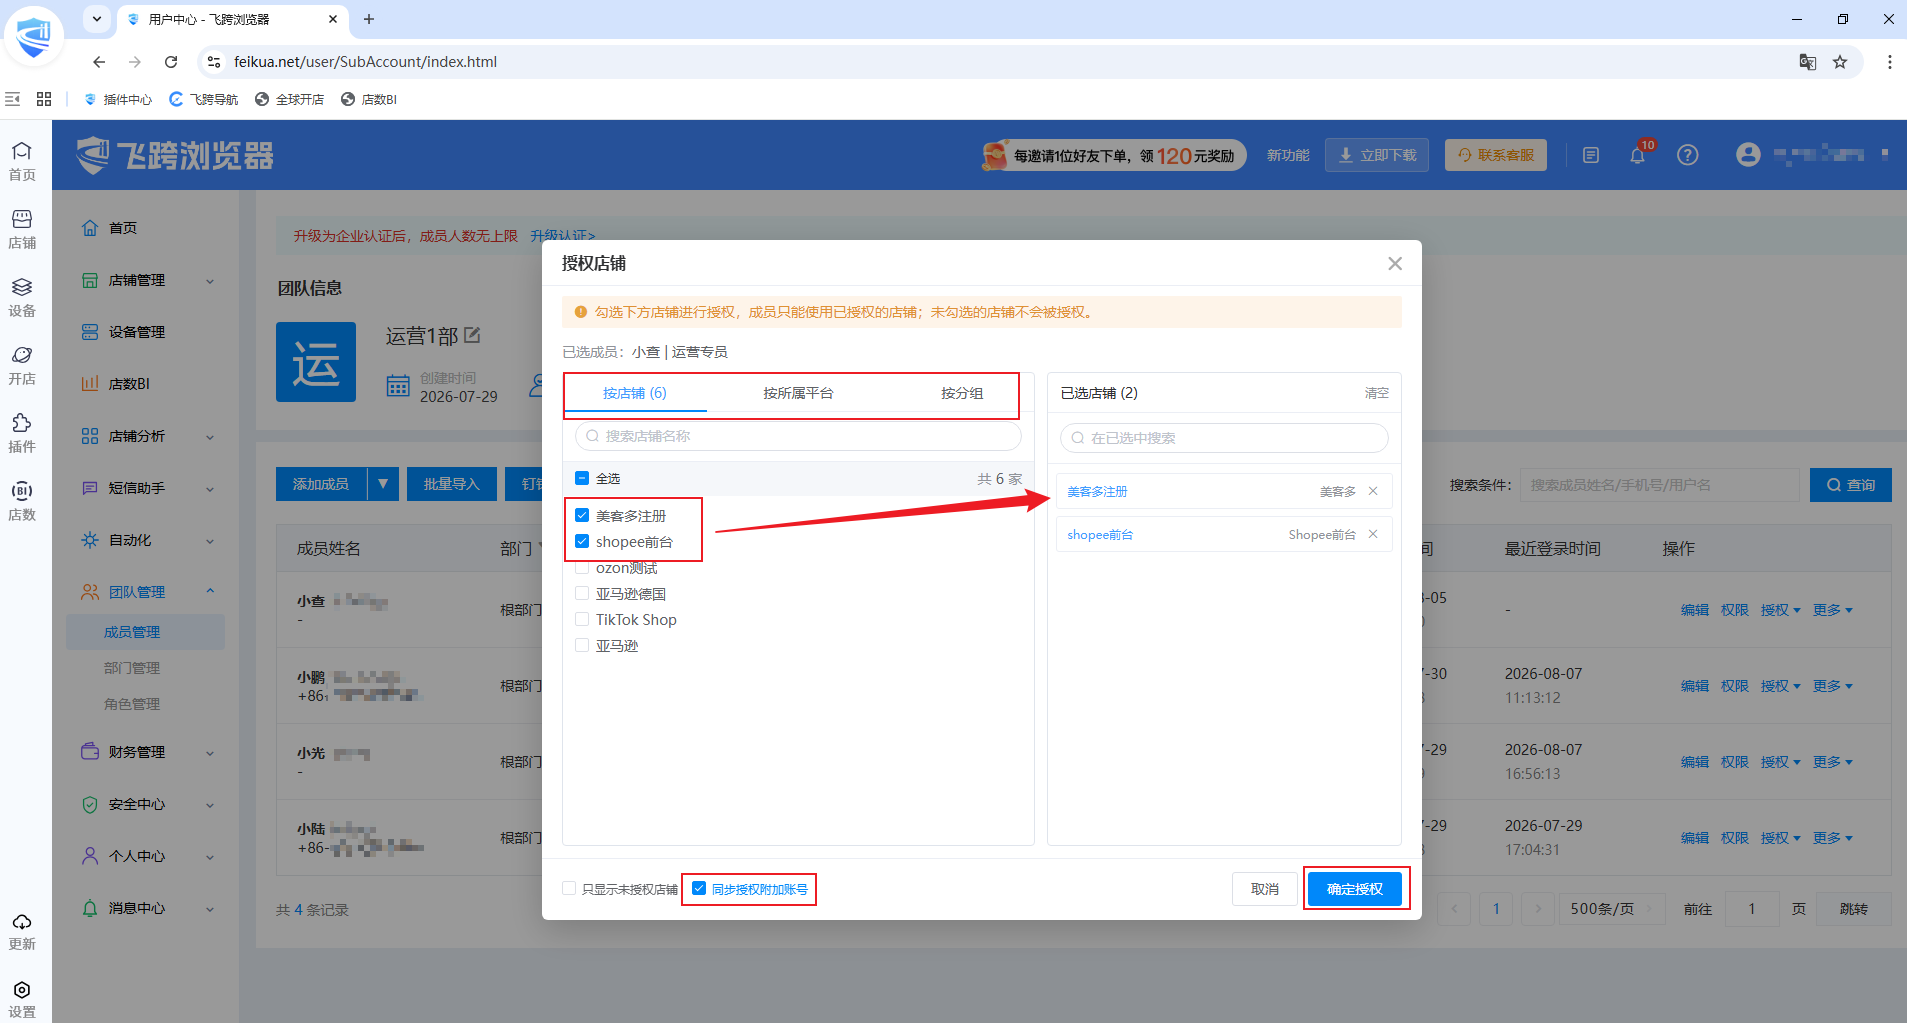Open the 添加成员 dropdown arrow

(383, 484)
